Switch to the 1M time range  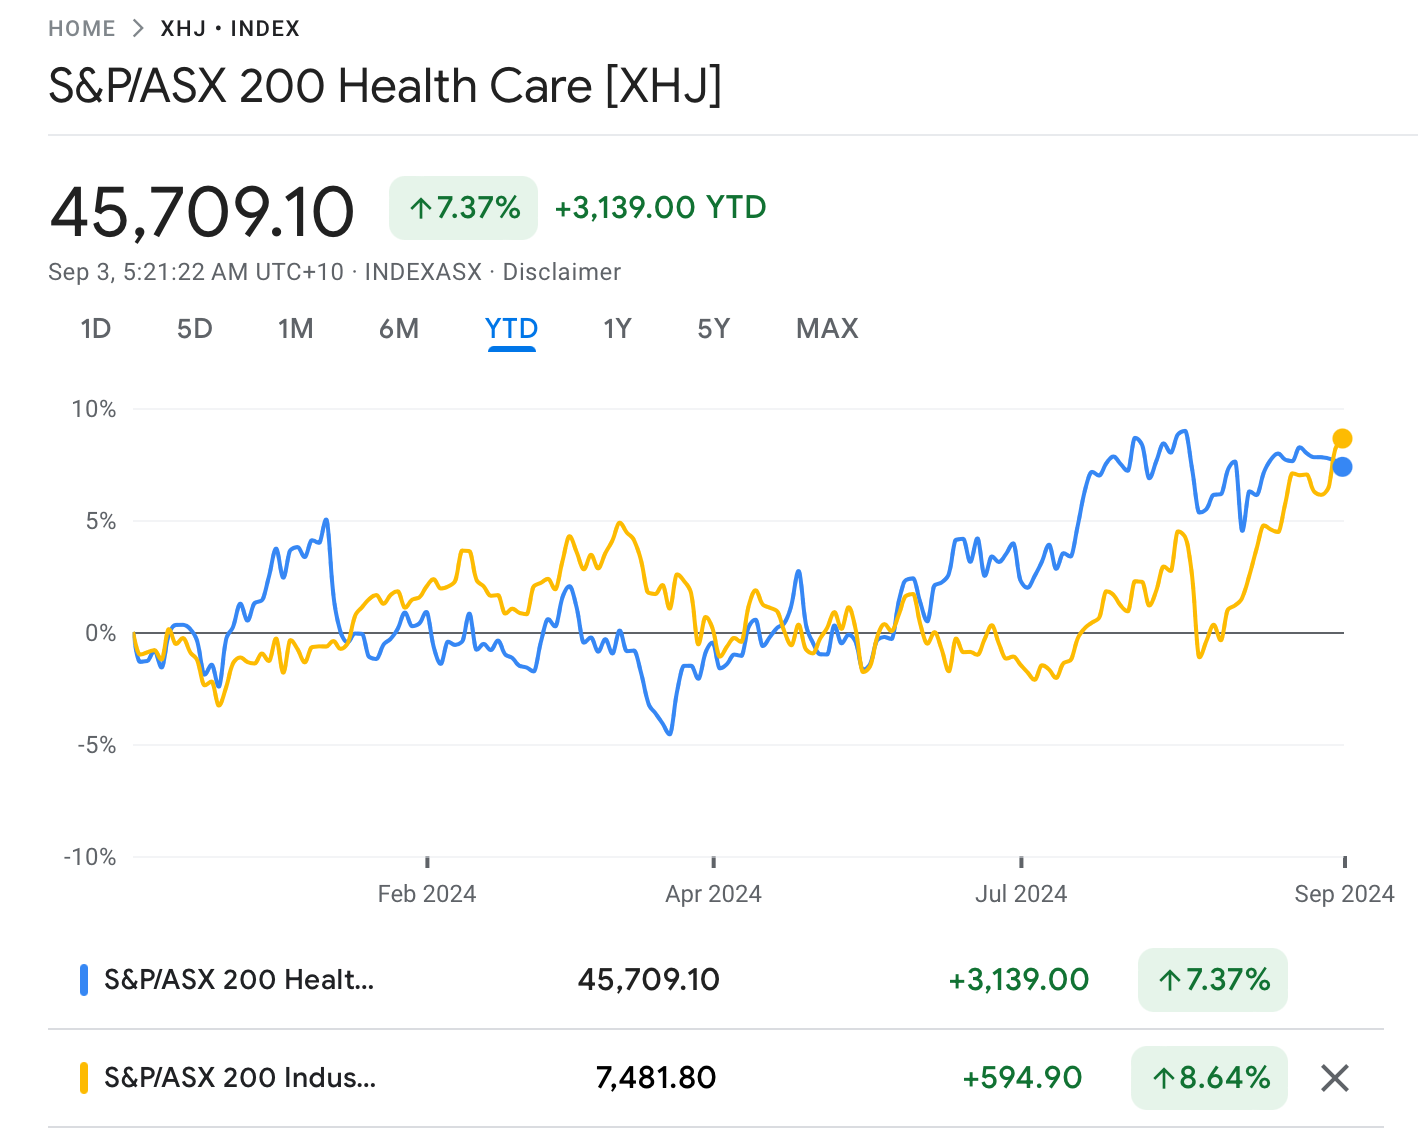click(295, 329)
